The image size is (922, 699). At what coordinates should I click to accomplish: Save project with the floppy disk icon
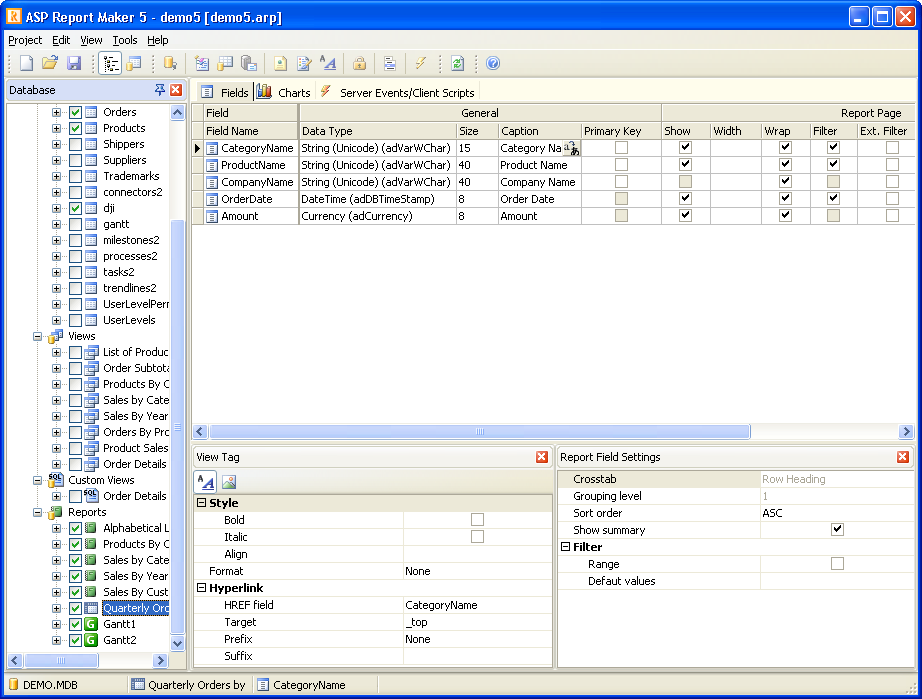pos(74,63)
